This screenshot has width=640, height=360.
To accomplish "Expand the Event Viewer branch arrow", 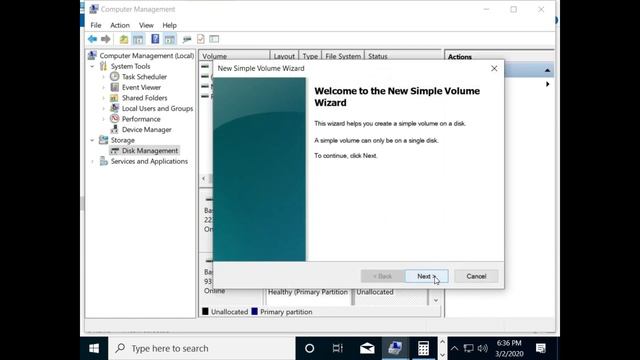I will (x=103, y=87).
